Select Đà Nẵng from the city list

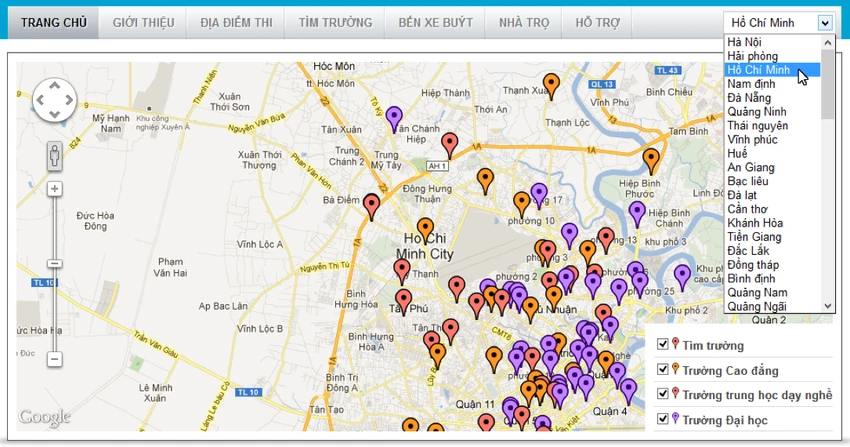coord(773,98)
